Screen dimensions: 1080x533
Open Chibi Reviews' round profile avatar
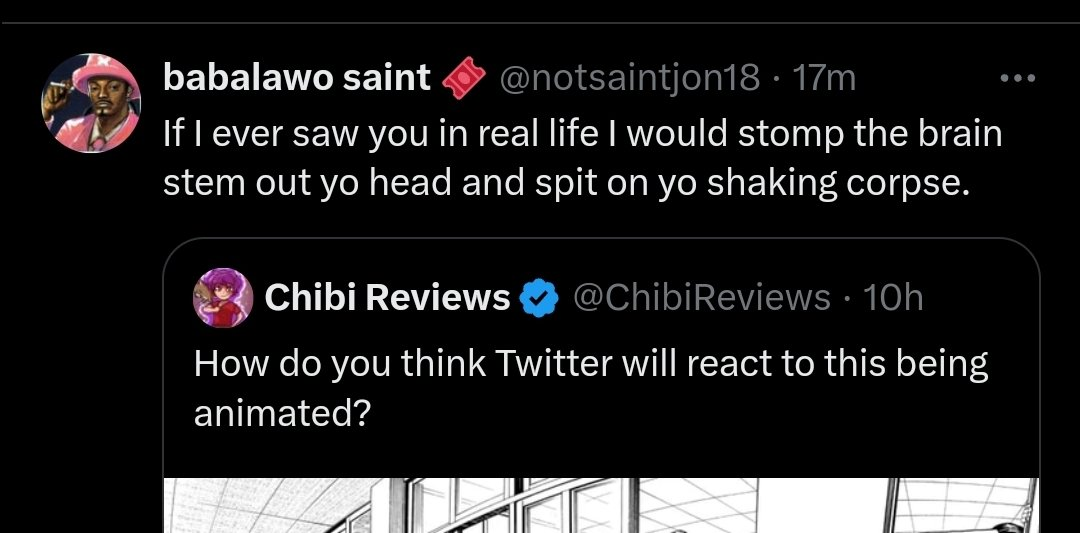(223, 297)
